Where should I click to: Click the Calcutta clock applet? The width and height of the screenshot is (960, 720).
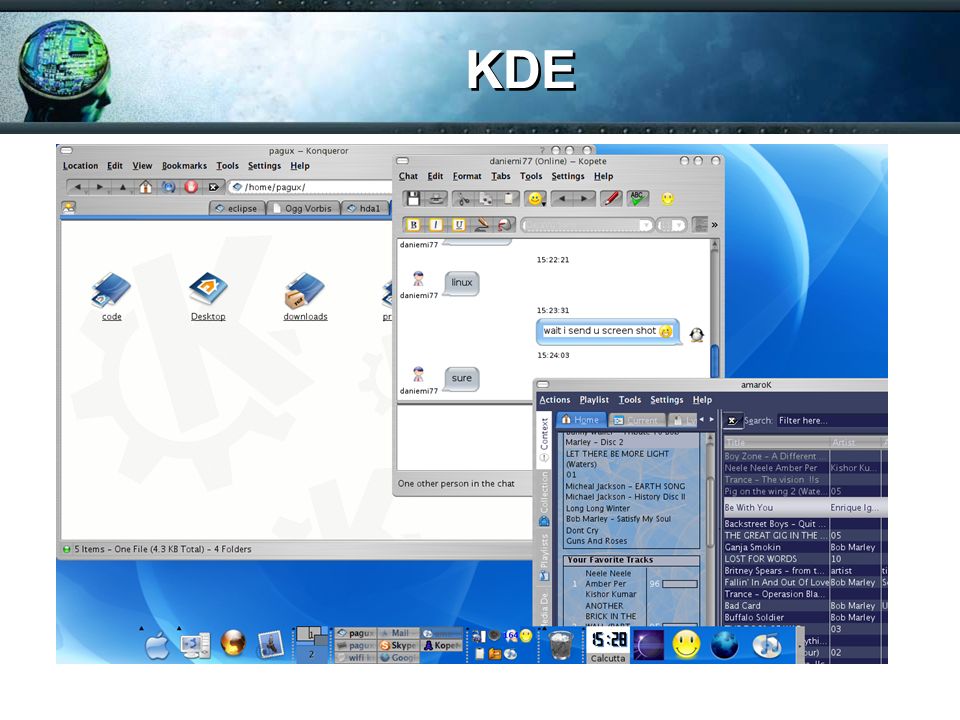pos(608,646)
